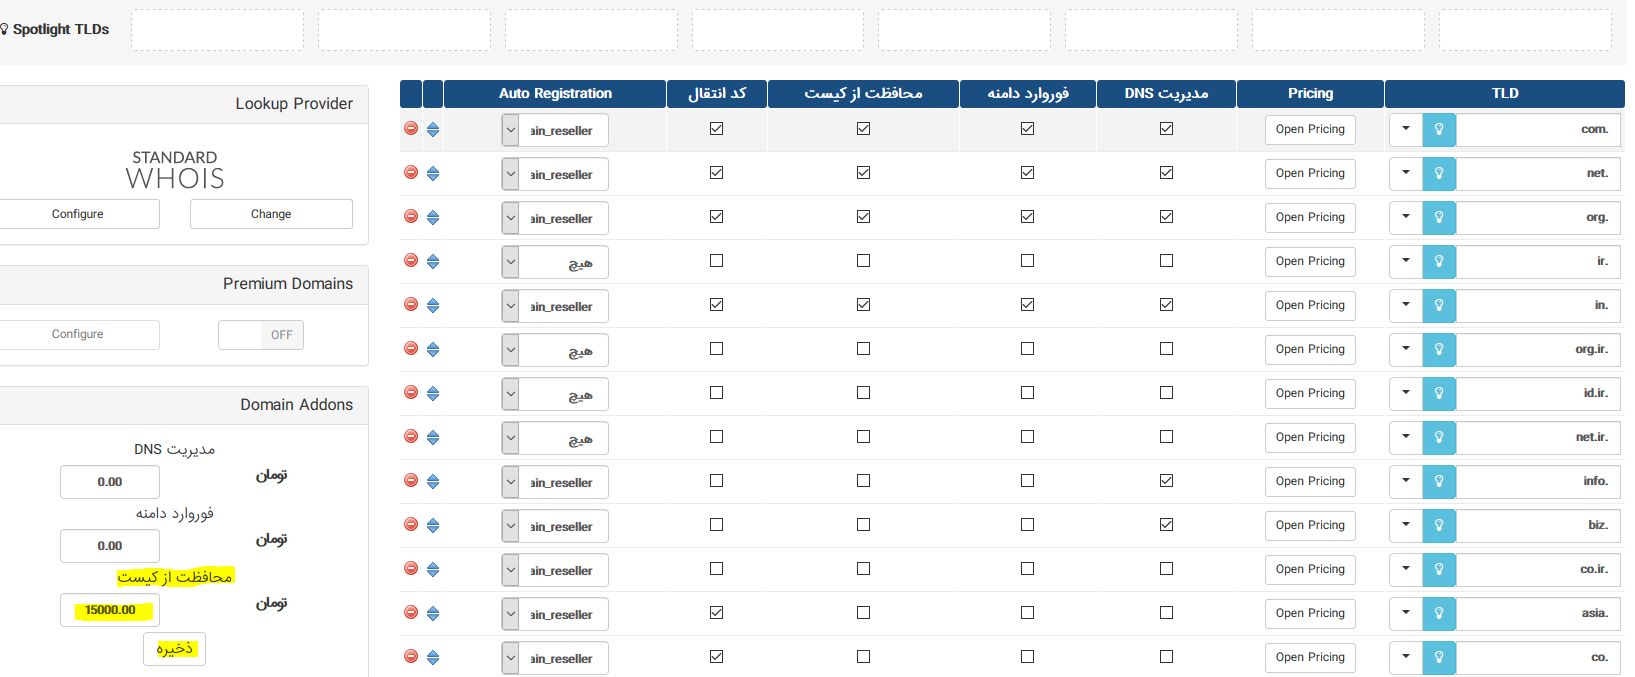
Task: Expand the caret dropdown beside the .net TLD
Action: coord(1405,173)
